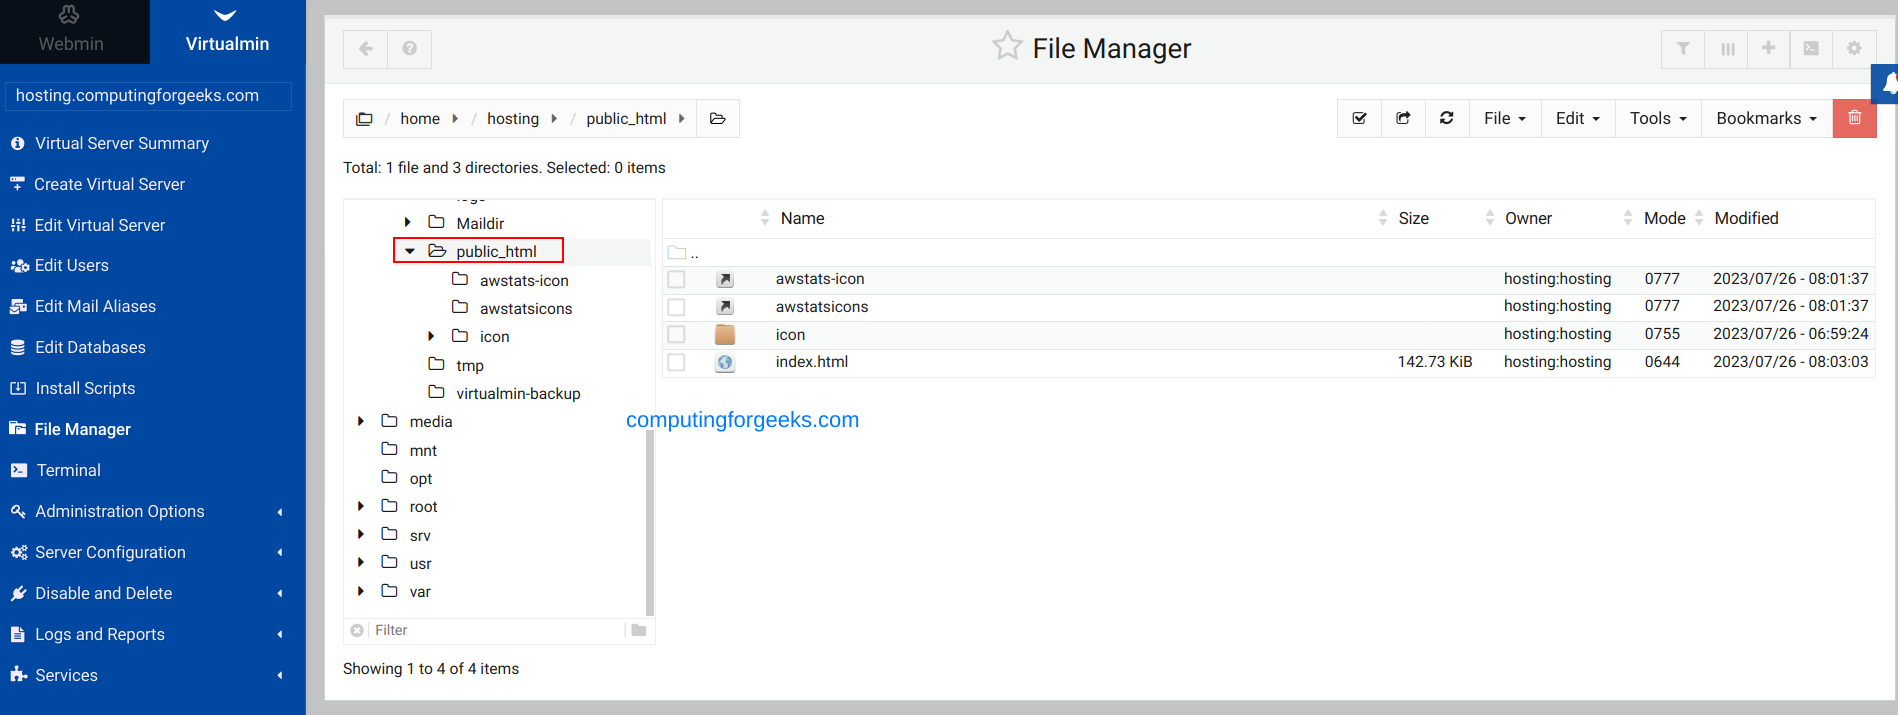Click the red trash delete icon

pyautogui.click(x=1854, y=118)
